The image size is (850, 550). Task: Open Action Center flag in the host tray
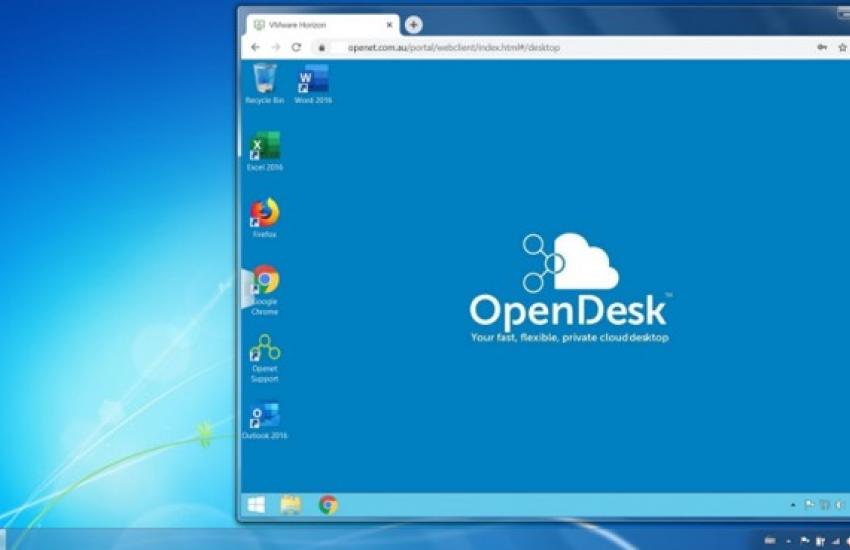tap(805, 541)
